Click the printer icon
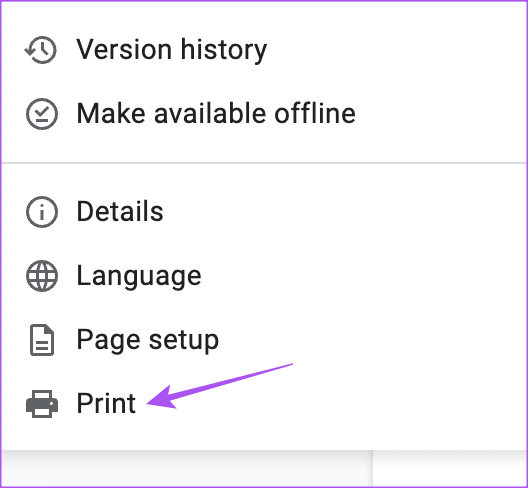The width and height of the screenshot is (528, 488). tap(42, 404)
